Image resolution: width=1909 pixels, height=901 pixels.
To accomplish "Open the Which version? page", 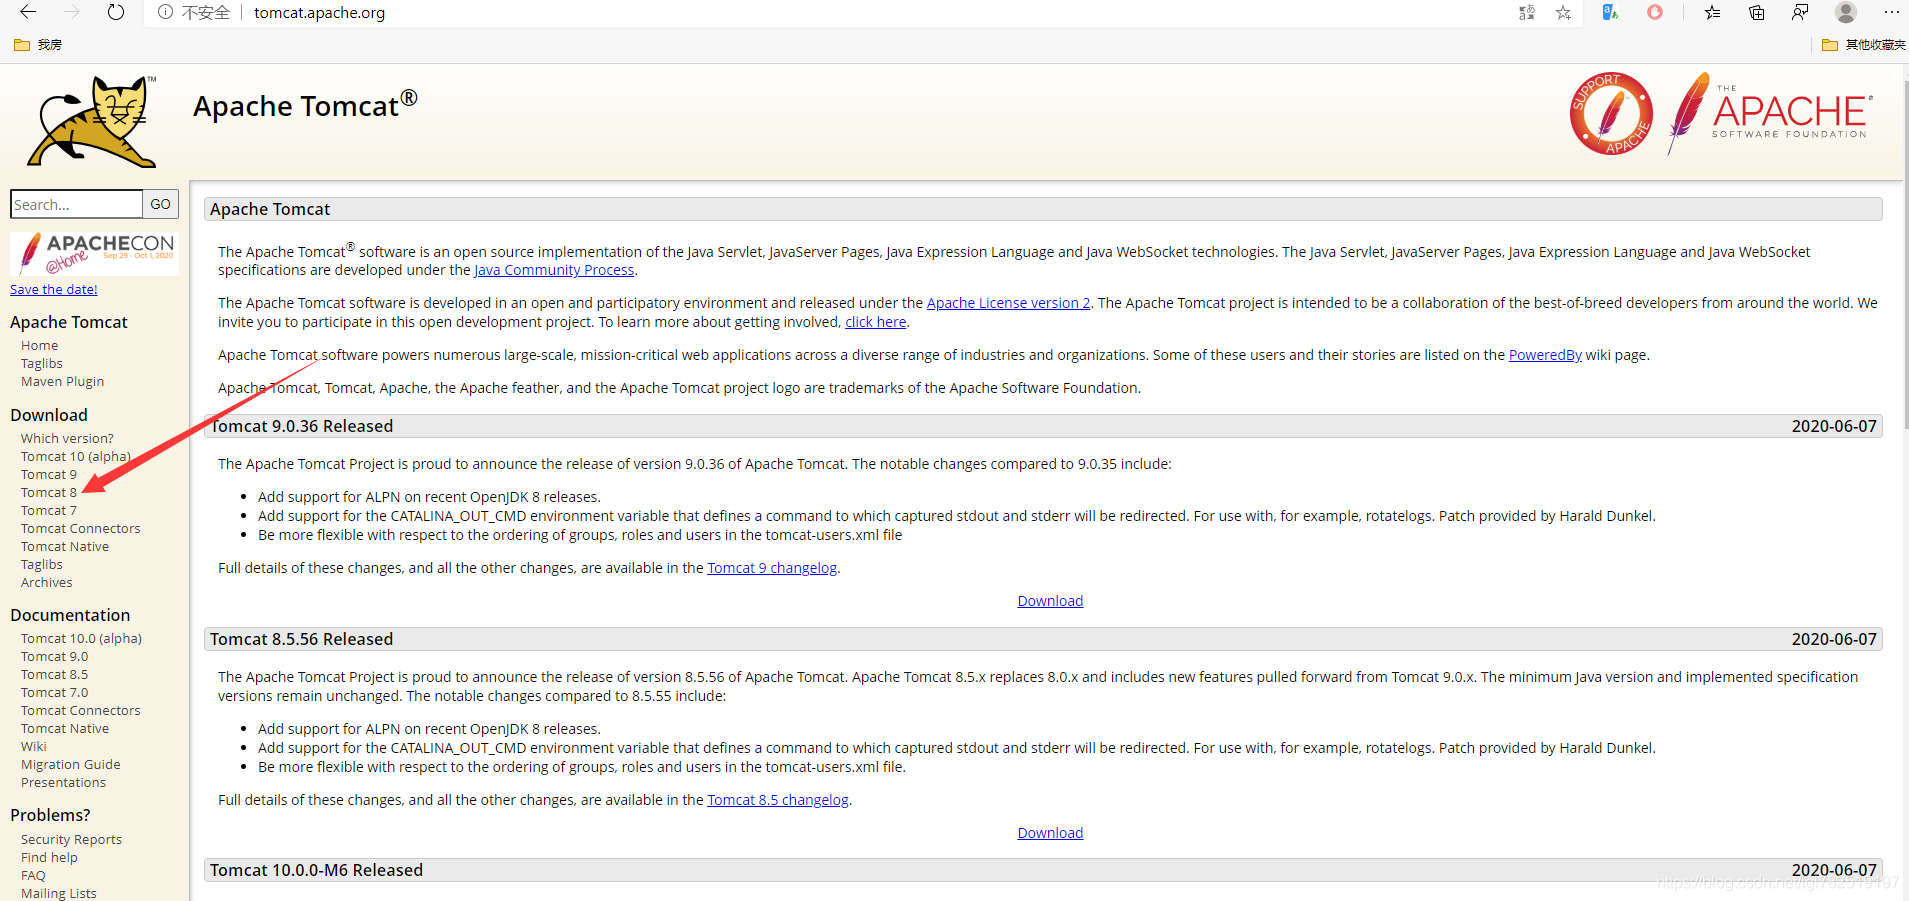I will pyautogui.click(x=67, y=439).
